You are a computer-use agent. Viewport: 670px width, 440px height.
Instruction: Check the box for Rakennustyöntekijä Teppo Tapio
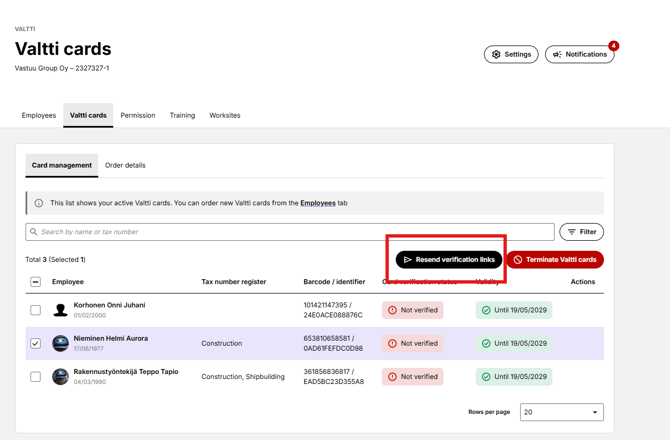(x=35, y=377)
